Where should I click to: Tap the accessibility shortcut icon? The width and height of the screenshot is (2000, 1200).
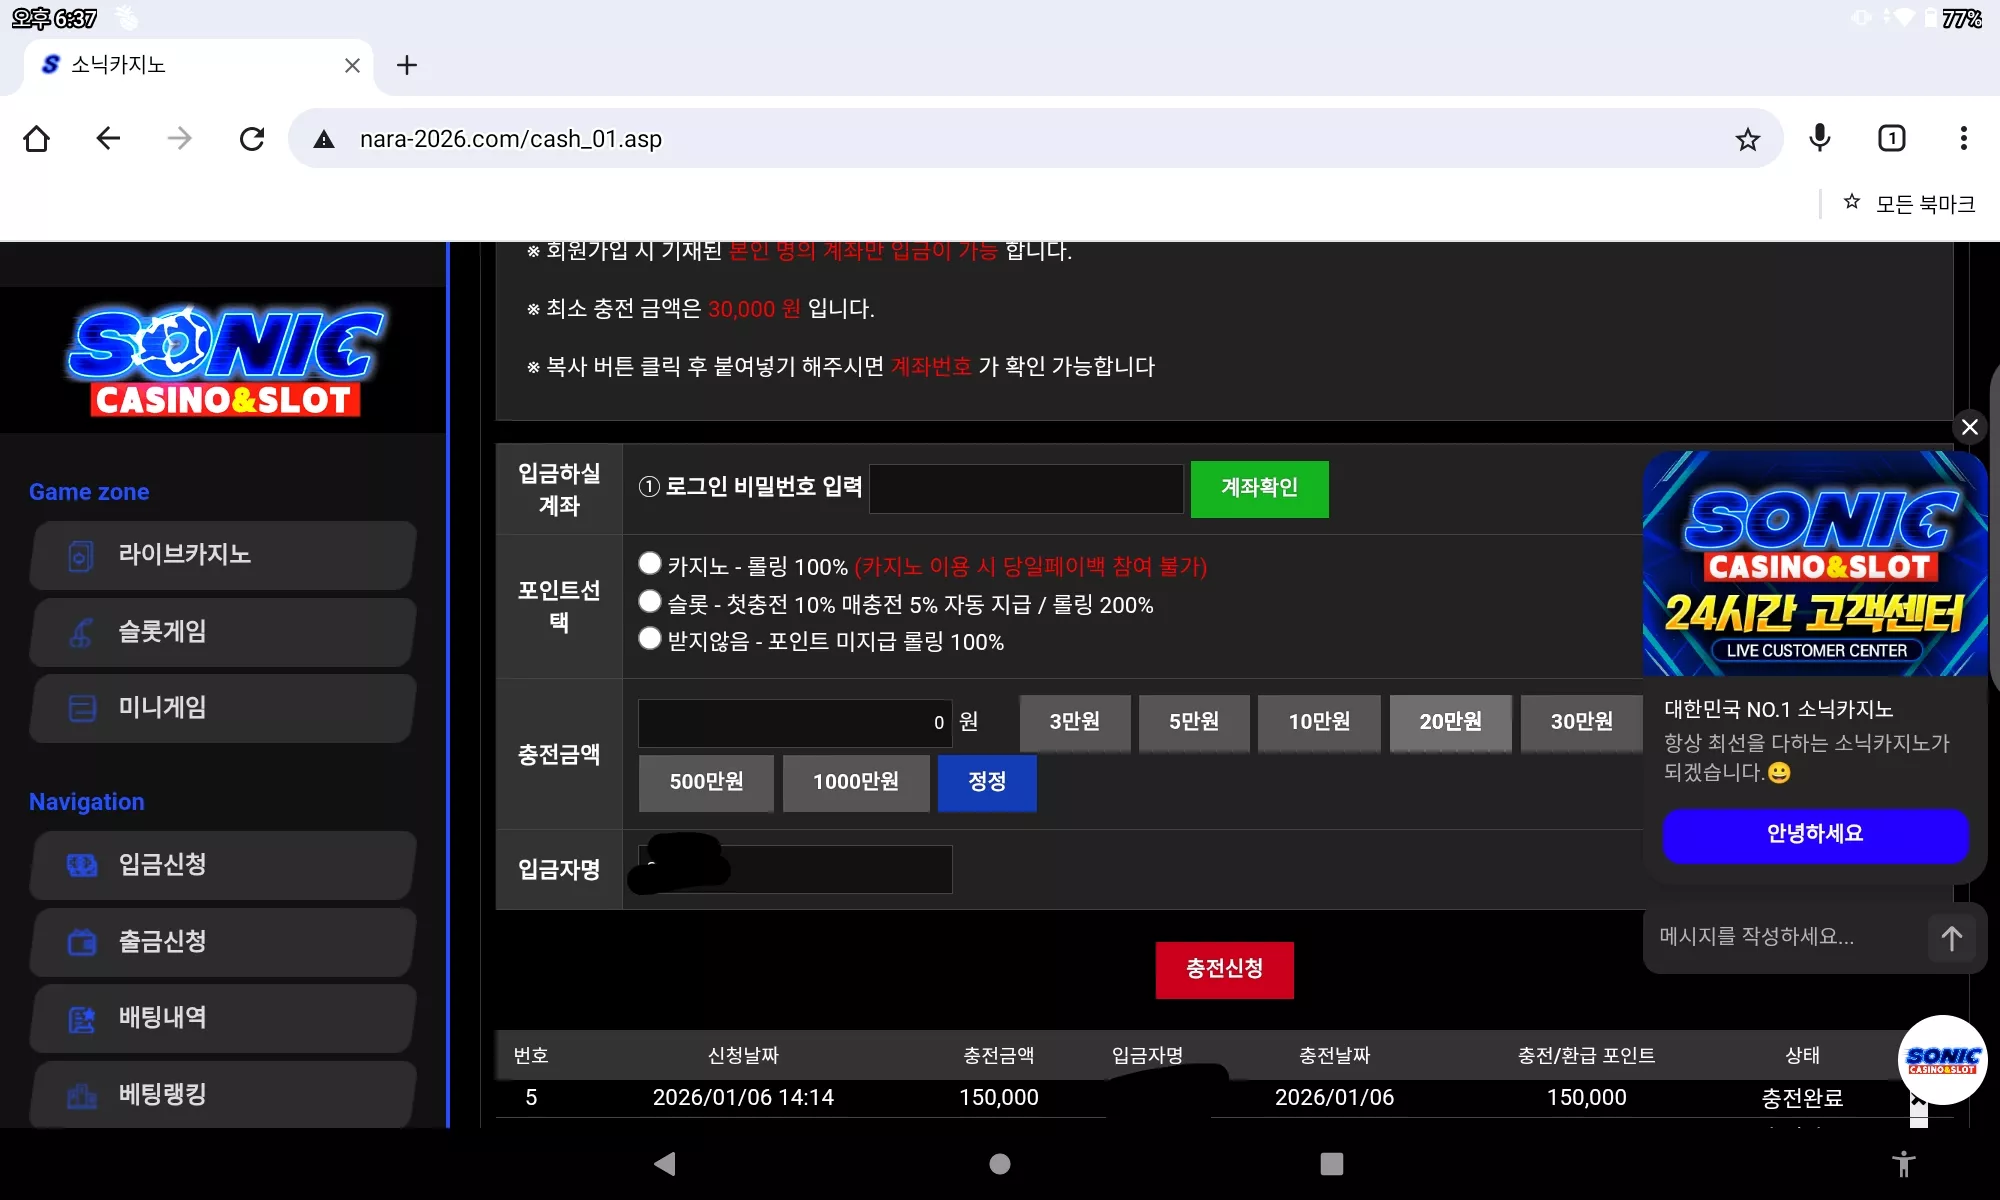pyautogui.click(x=1904, y=1164)
